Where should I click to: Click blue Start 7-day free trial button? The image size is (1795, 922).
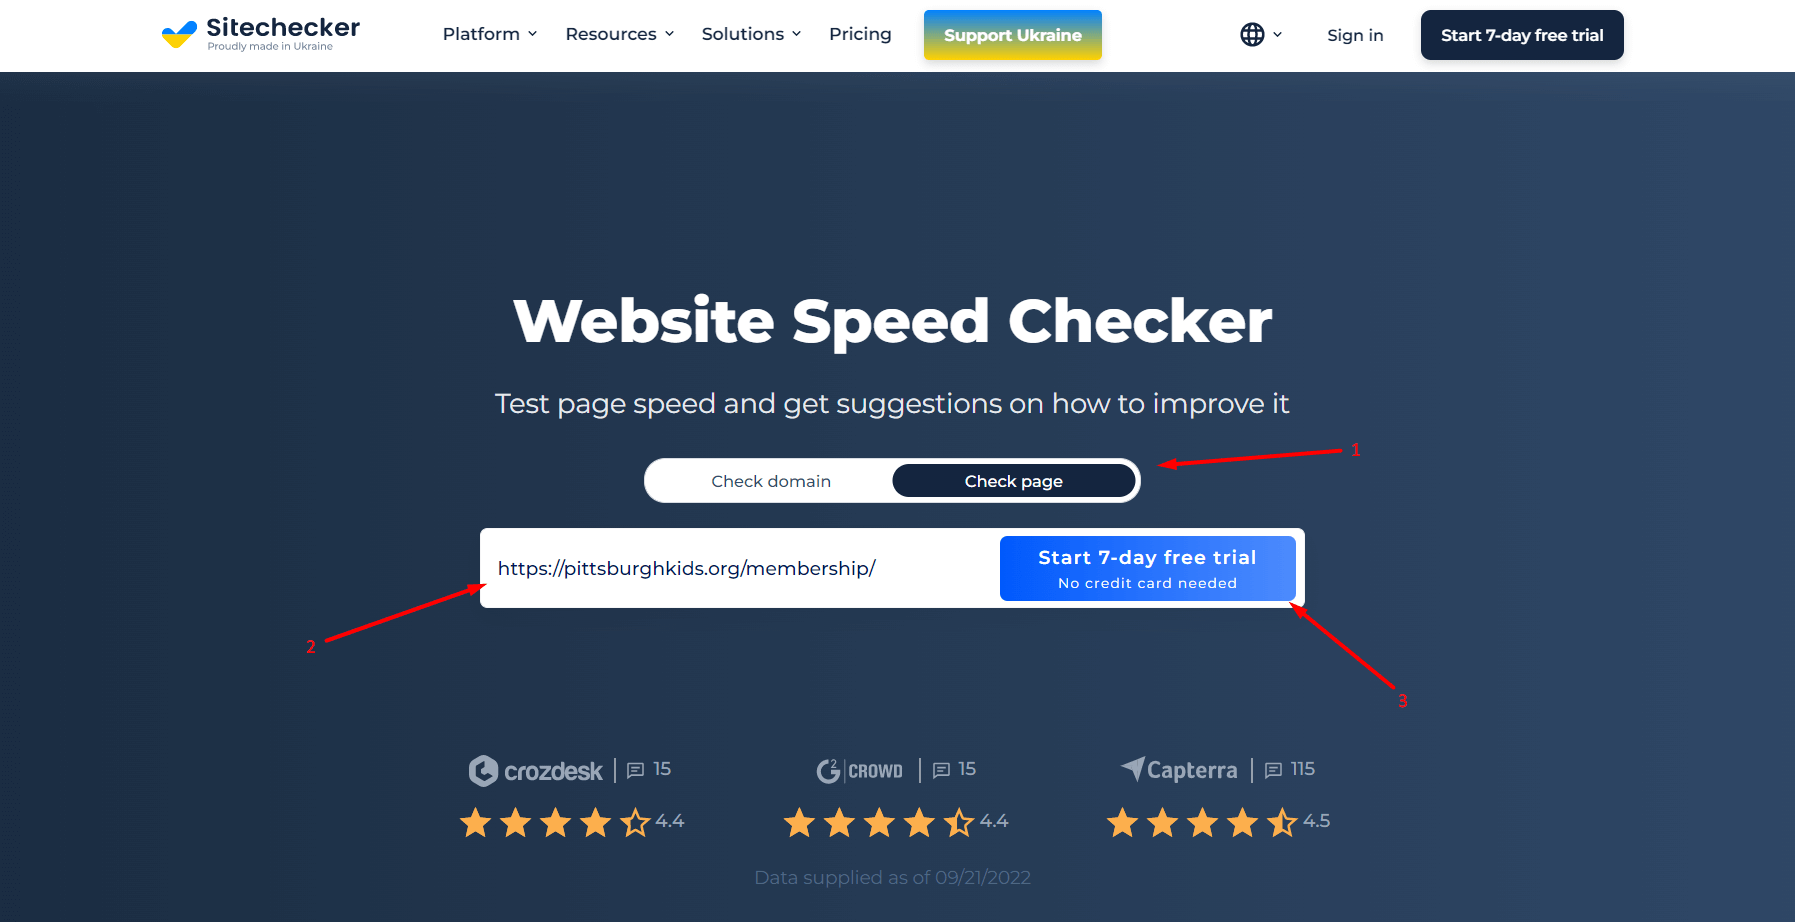[x=1148, y=568]
